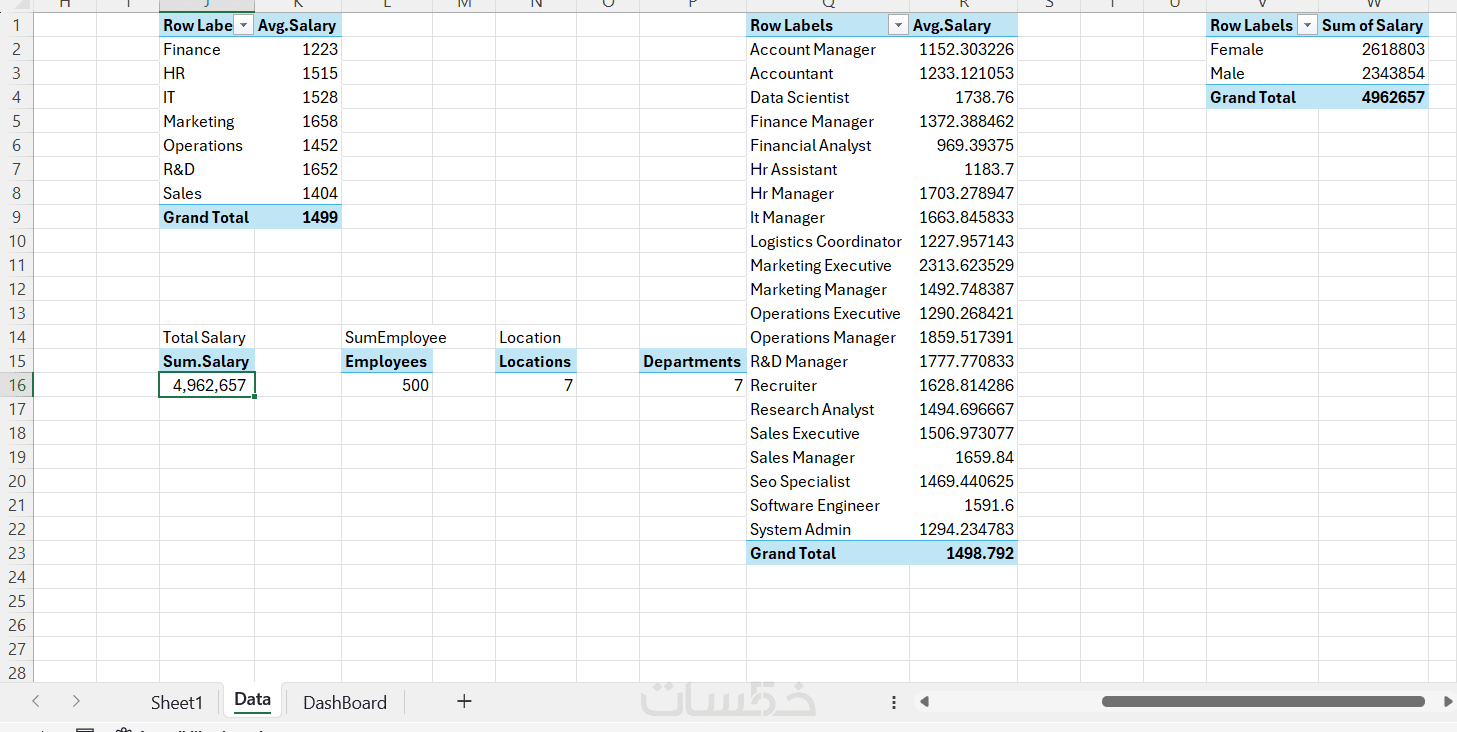Click the Sum.Salary header cell

(207, 361)
